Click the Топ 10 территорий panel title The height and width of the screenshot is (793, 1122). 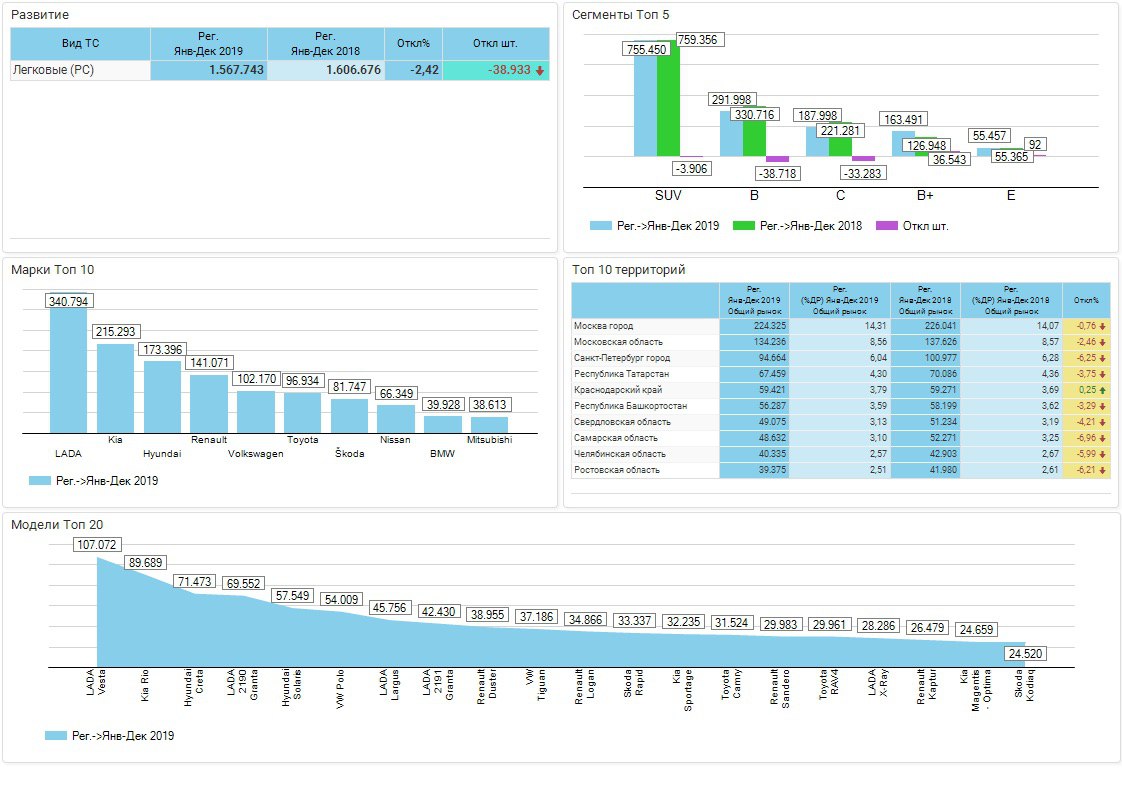(628, 270)
